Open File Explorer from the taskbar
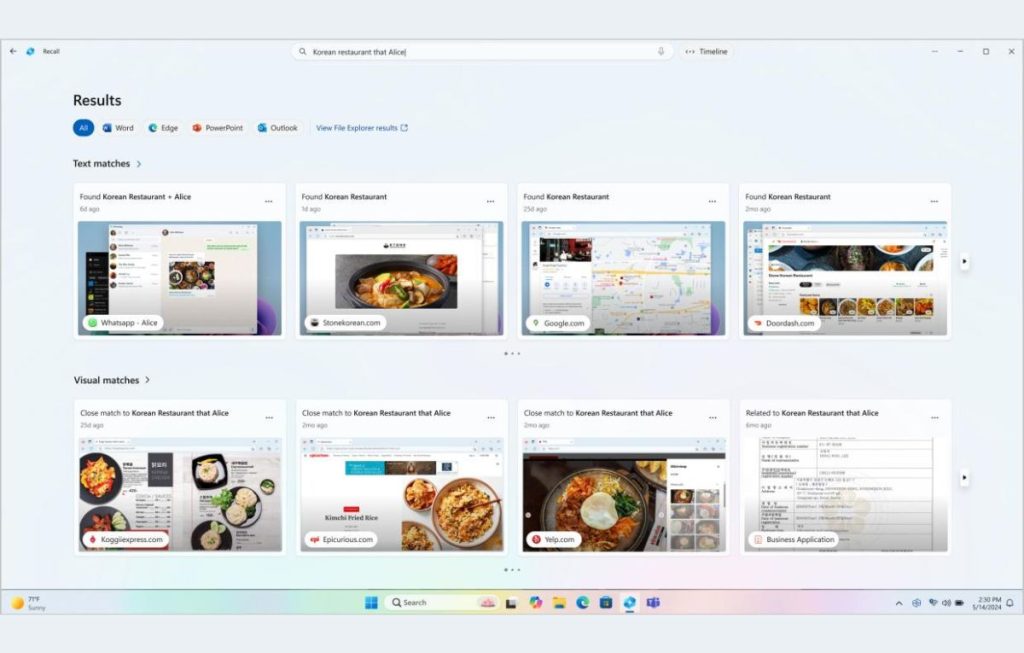 559,602
